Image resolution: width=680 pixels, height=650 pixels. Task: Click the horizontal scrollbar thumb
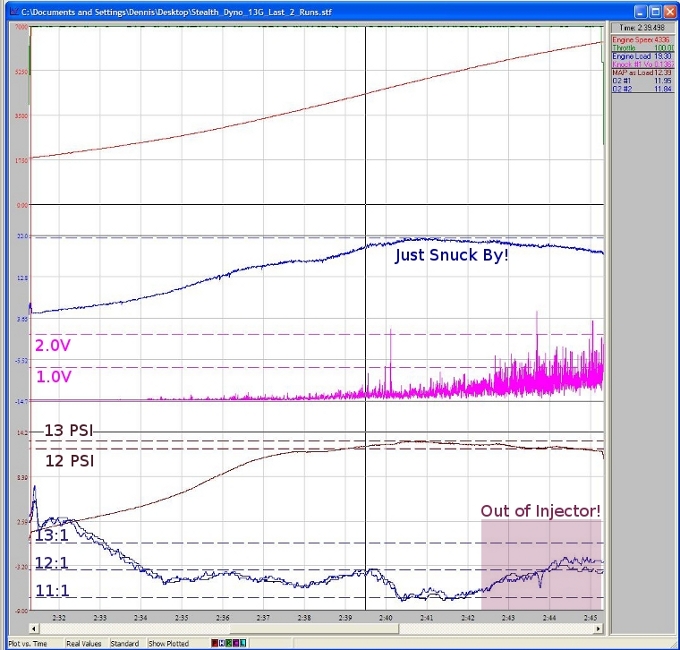tap(314, 628)
